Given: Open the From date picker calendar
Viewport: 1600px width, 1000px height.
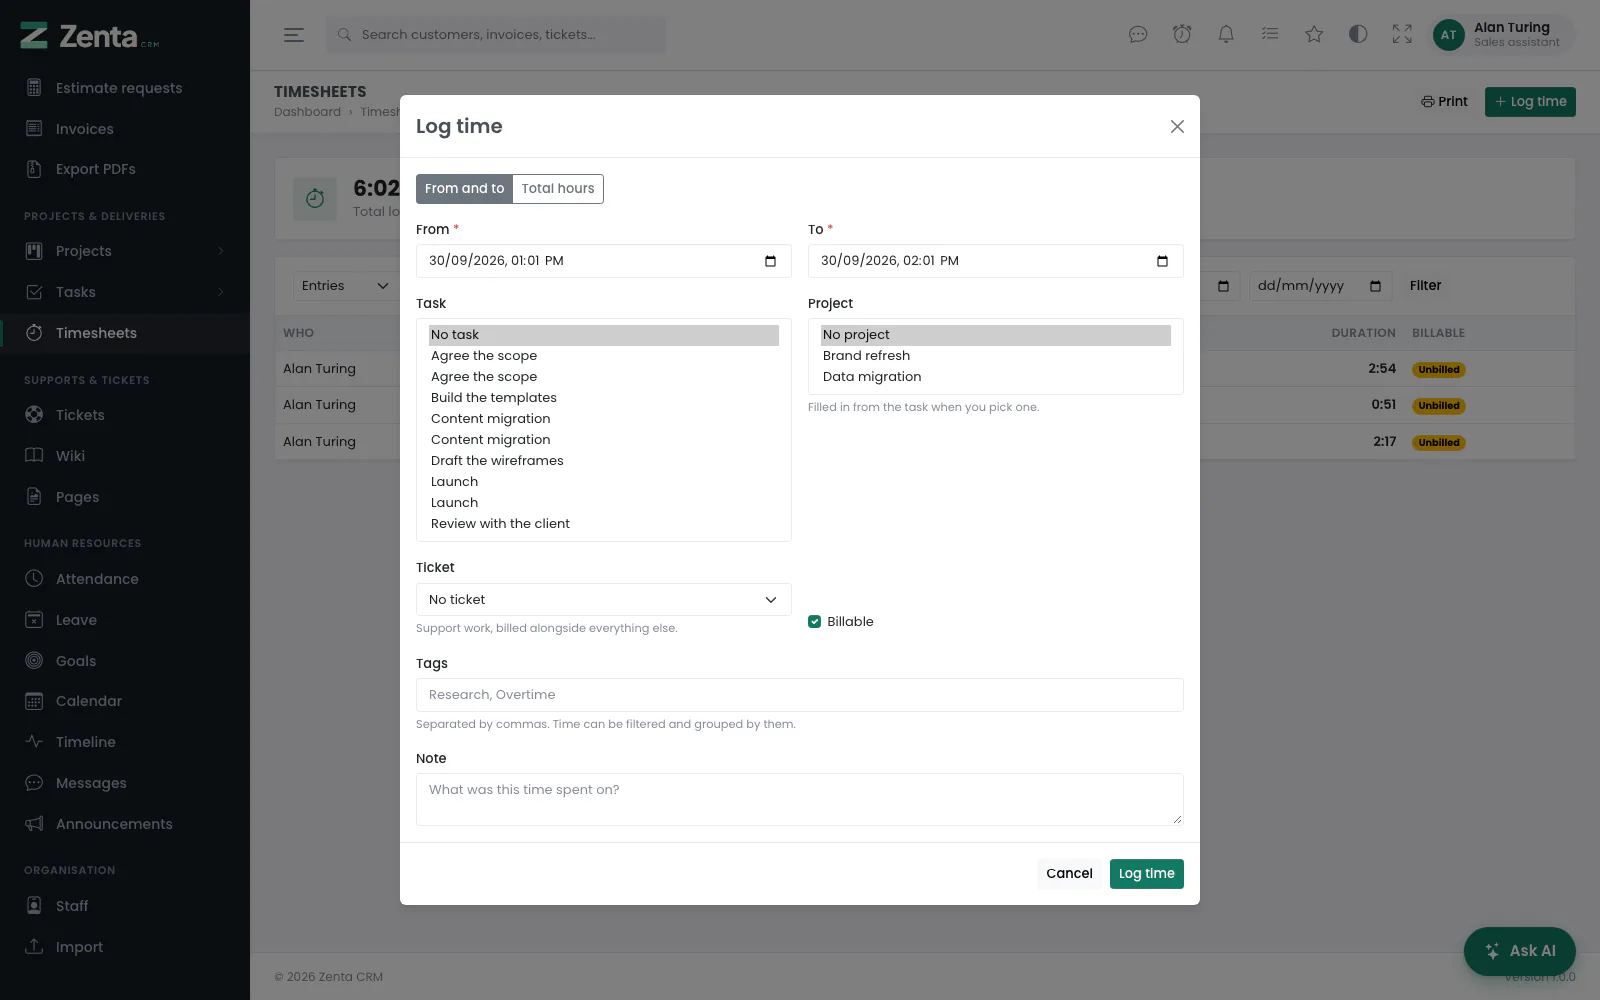Looking at the screenshot, I should pyautogui.click(x=770, y=261).
